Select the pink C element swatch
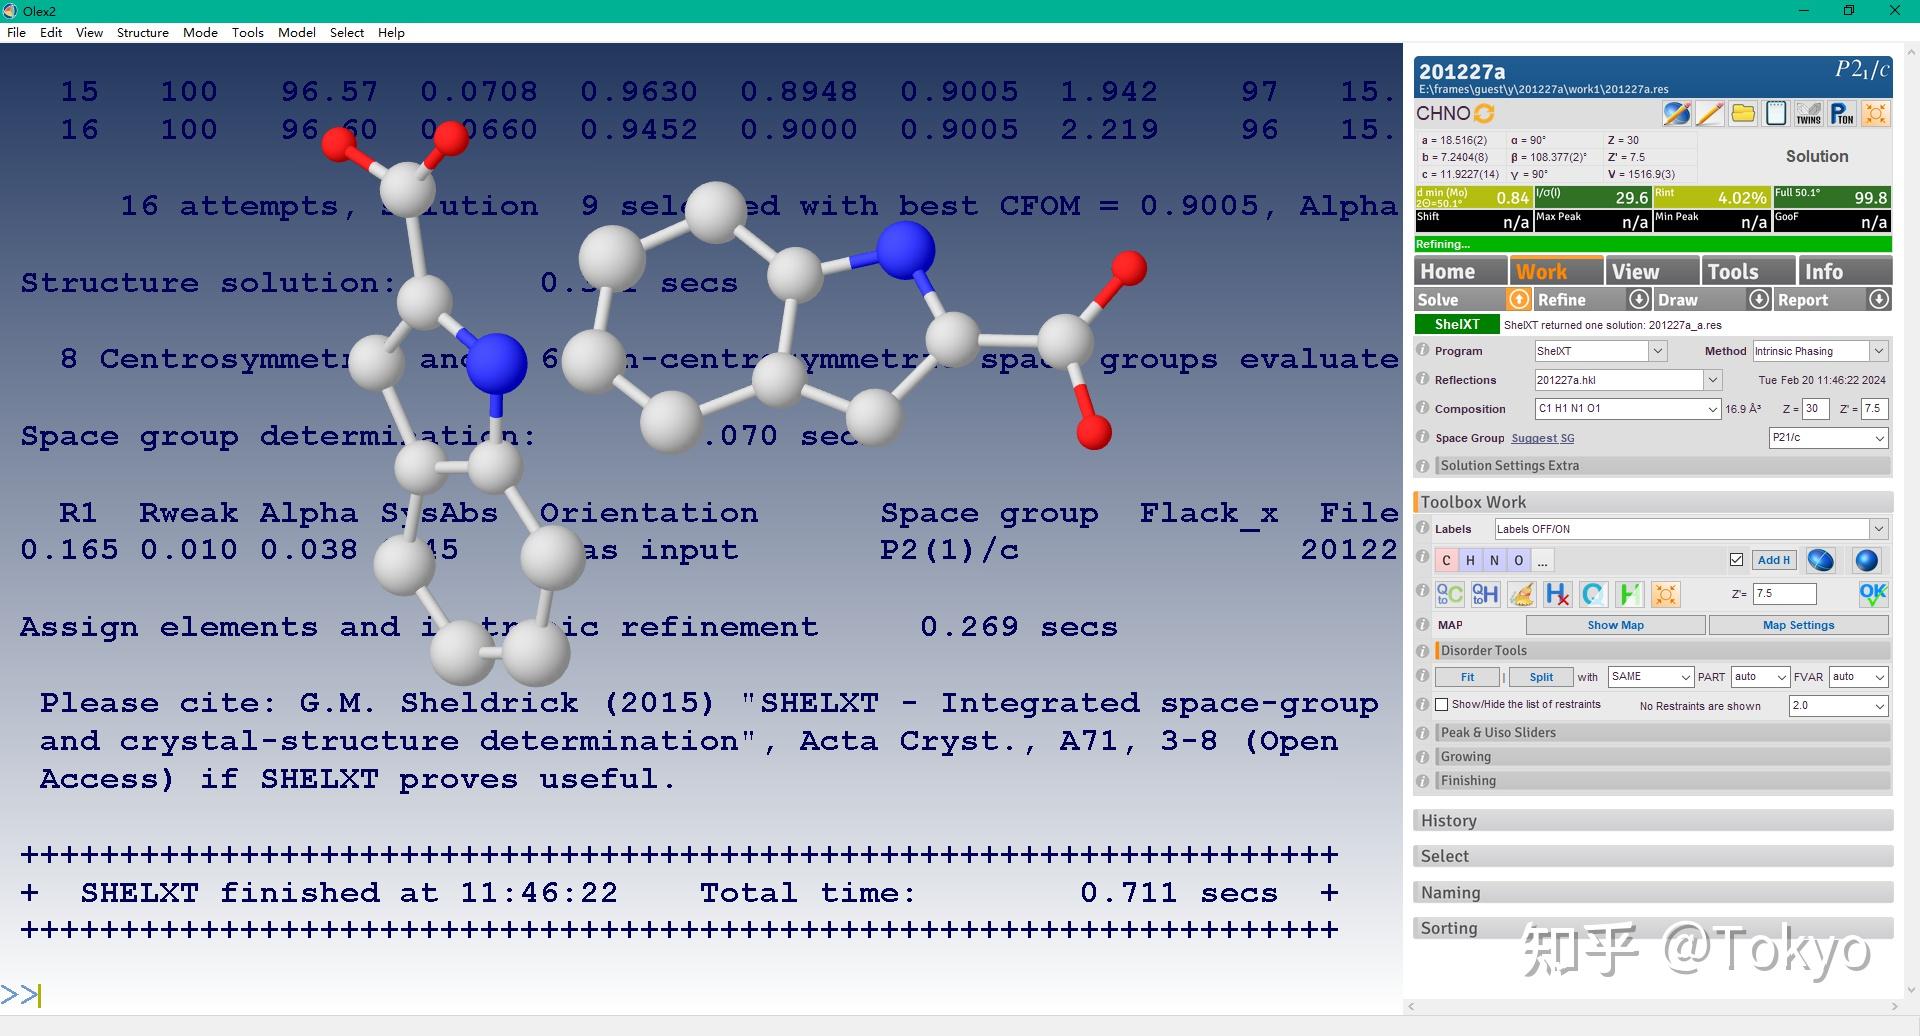Image resolution: width=1920 pixels, height=1036 pixels. point(1446,560)
